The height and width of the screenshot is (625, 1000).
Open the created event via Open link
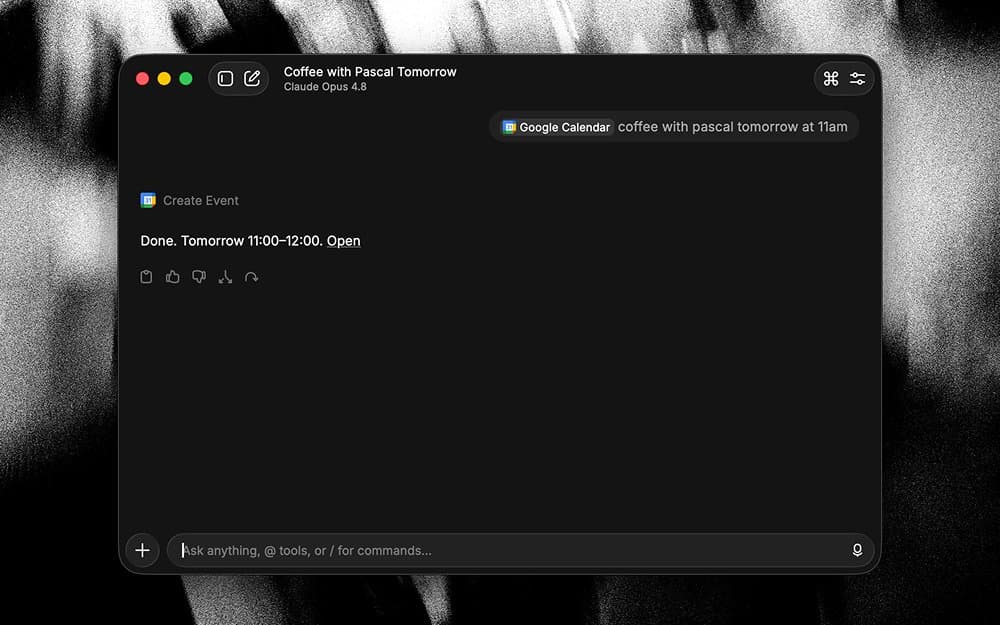(x=344, y=241)
